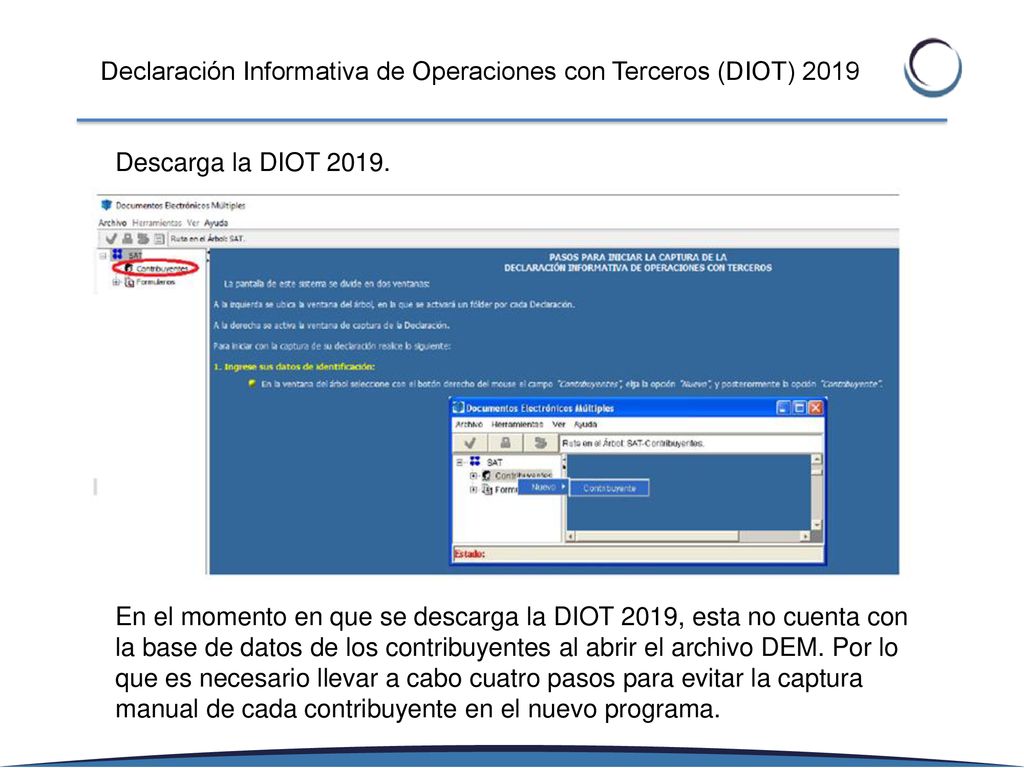
Task: Click the inset window horizontal scrollbar right arrow
Action: coord(805,536)
